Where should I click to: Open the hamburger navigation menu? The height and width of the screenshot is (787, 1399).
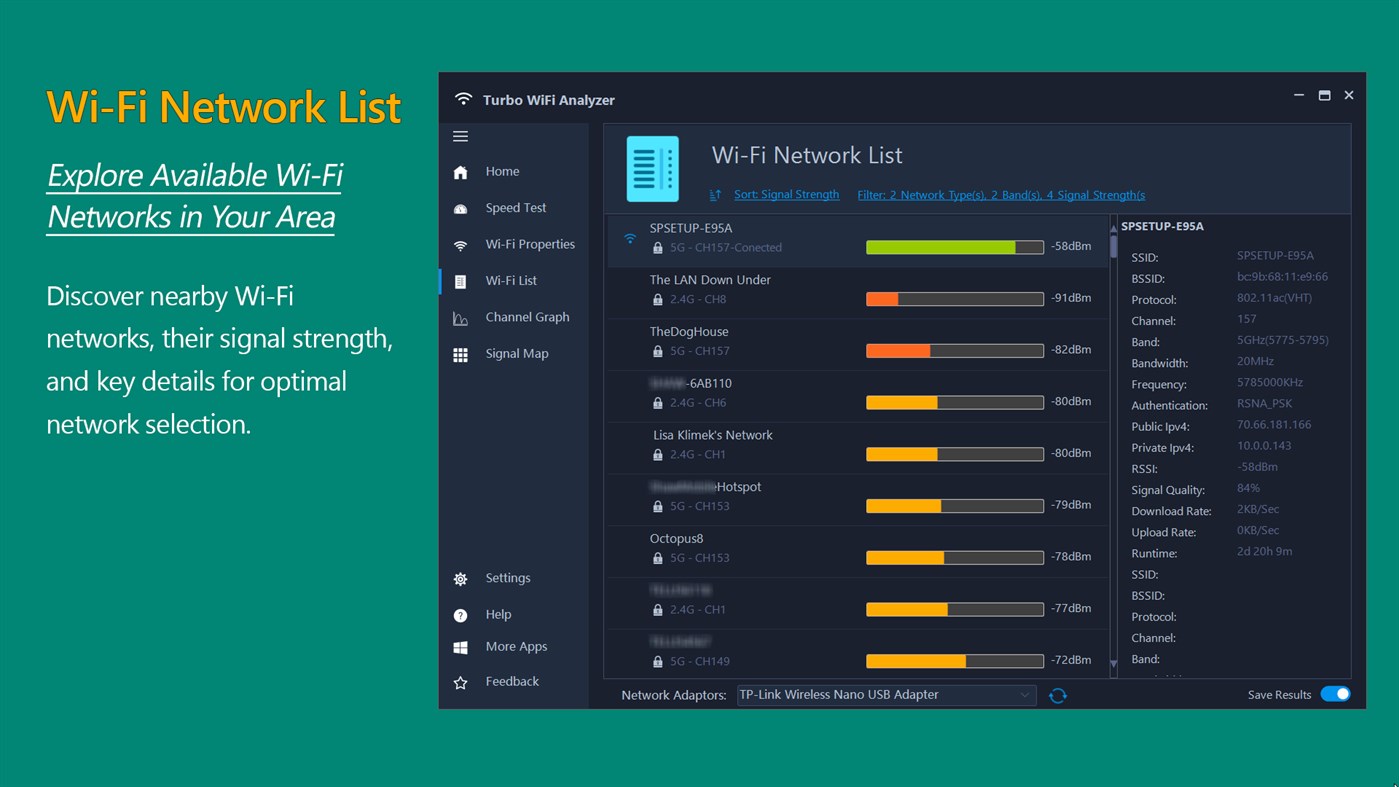[460, 136]
